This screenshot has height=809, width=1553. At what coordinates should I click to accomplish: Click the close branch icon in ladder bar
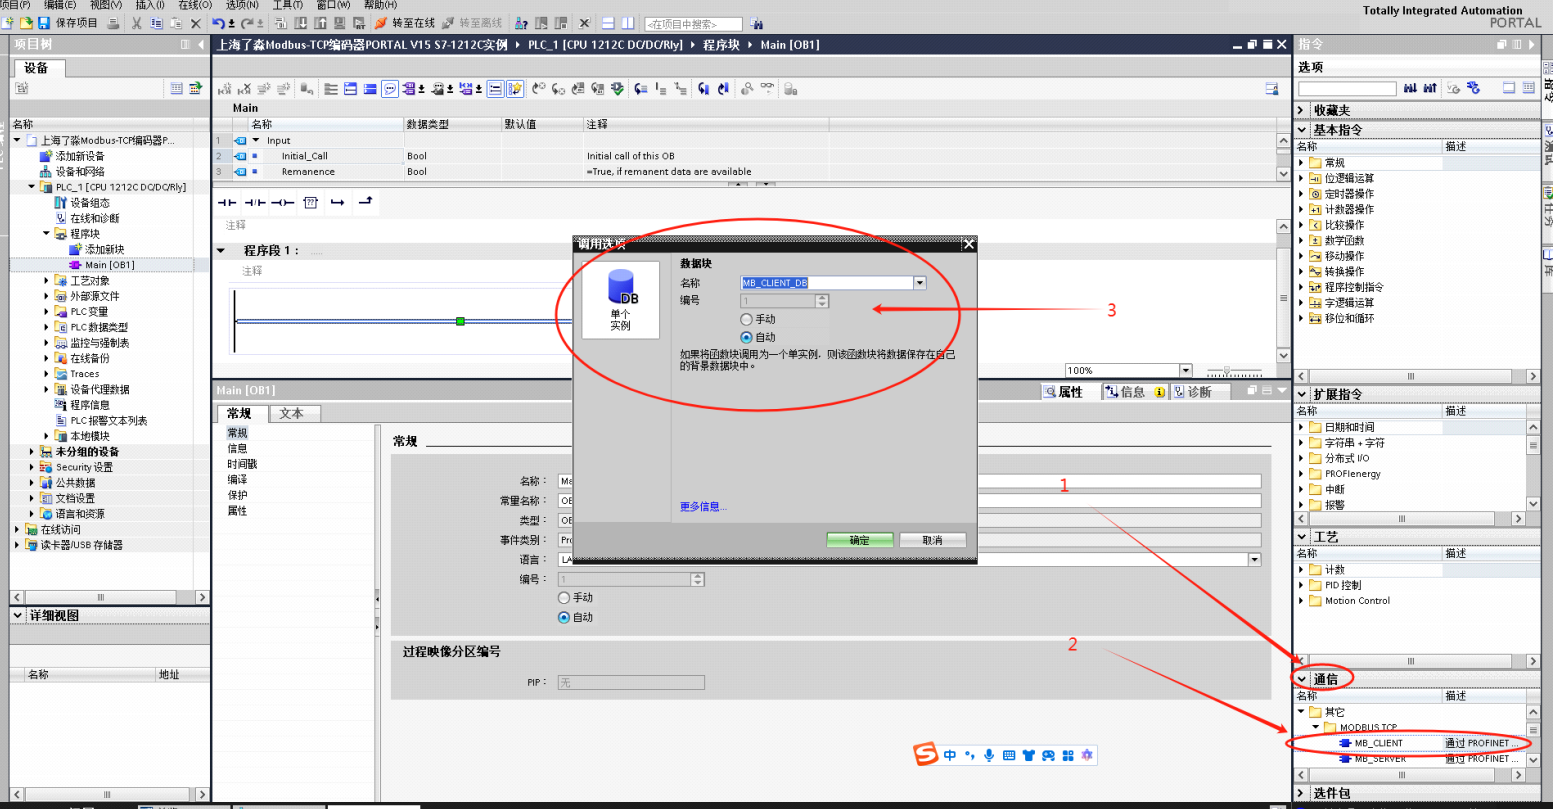[365, 203]
